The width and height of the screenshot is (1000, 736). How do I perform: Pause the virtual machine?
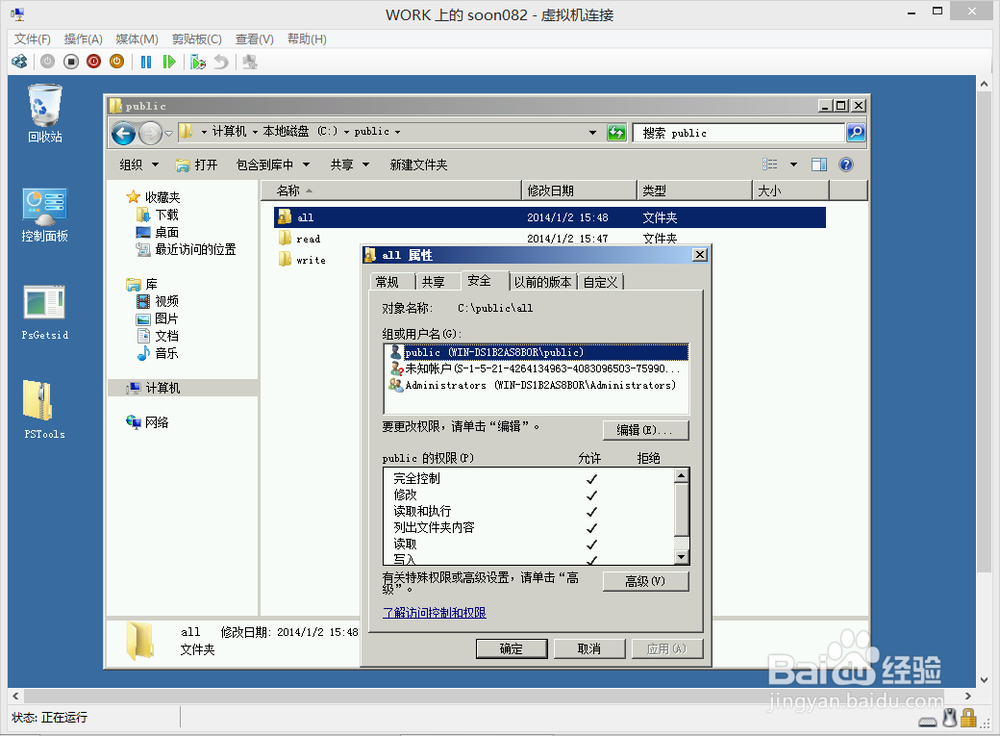(x=146, y=62)
